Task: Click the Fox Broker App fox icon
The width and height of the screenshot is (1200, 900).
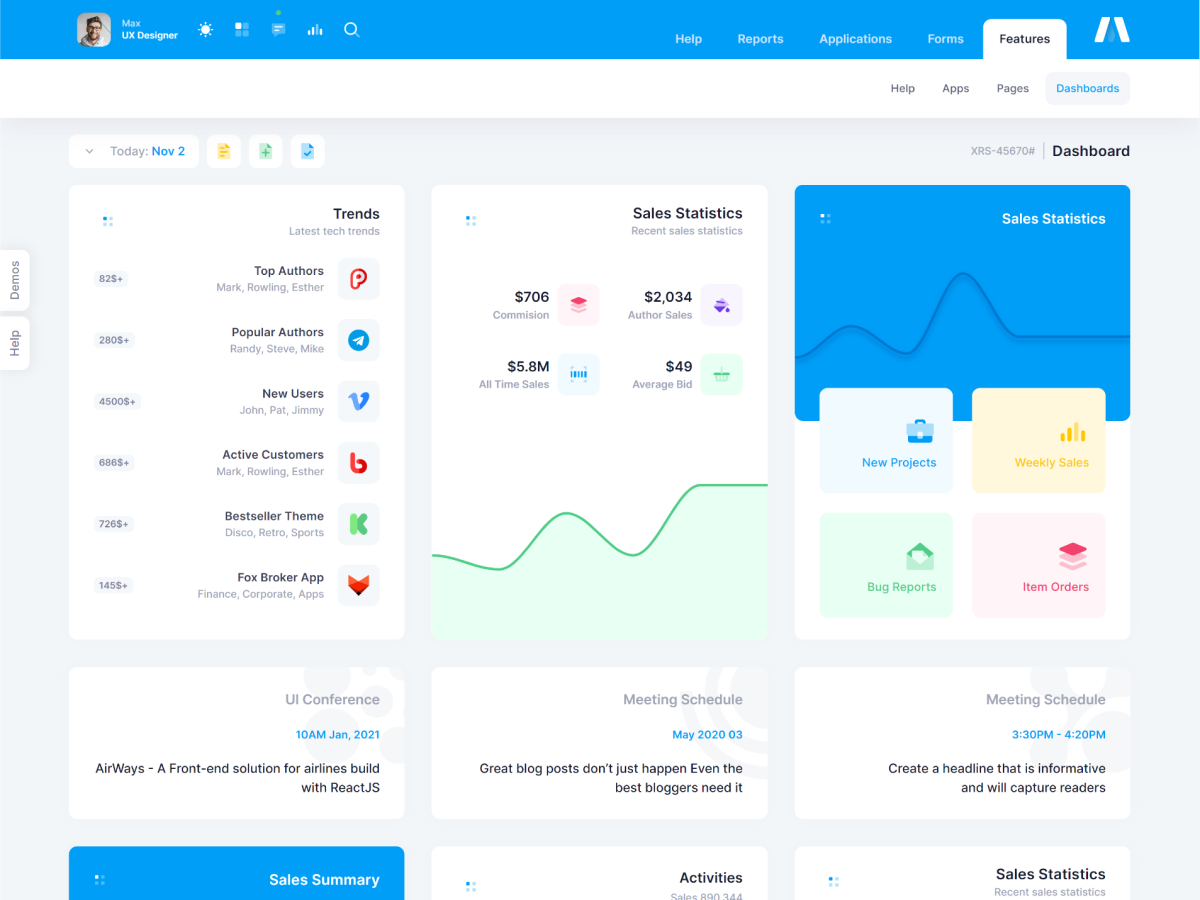Action: click(358, 585)
